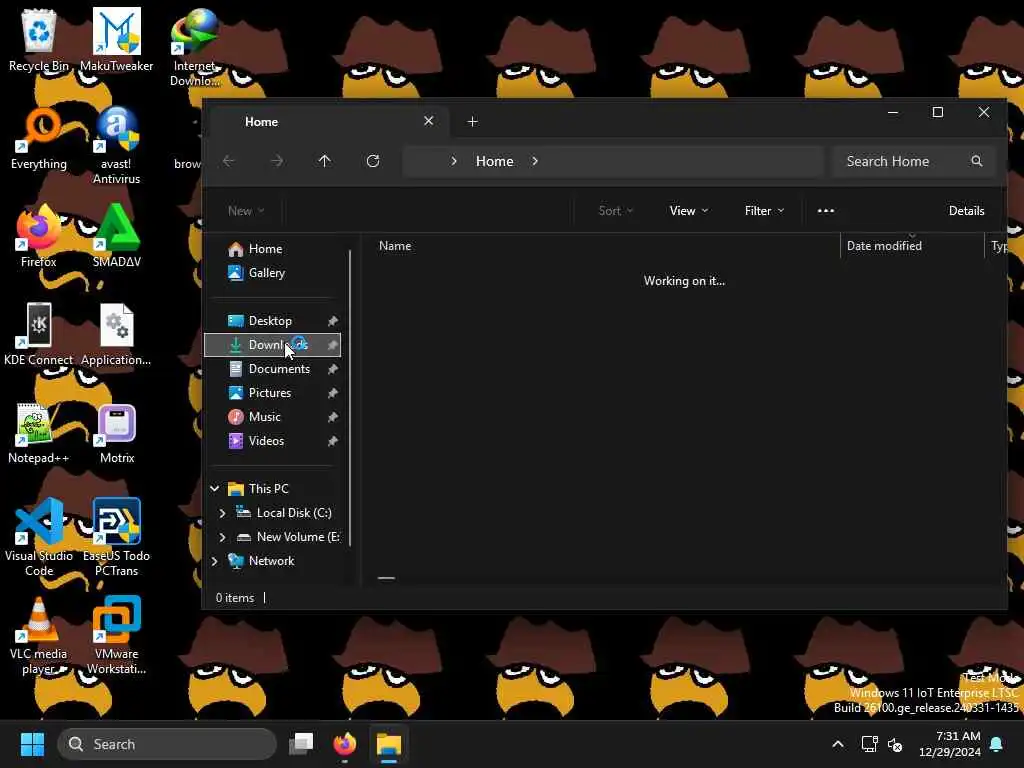Launch VMware Workstation desktop shortcut

pyautogui.click(x=116, y=635)
